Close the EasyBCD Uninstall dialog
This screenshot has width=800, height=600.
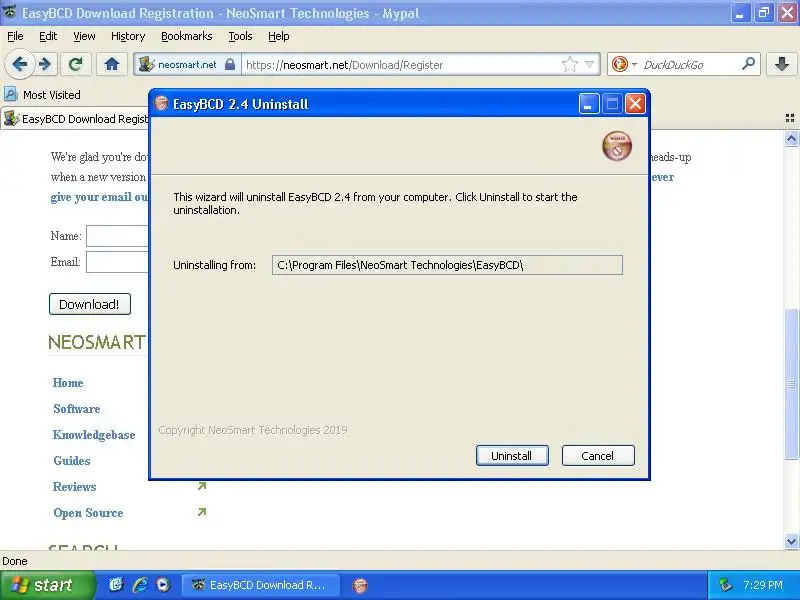click(x=635, y=104)
